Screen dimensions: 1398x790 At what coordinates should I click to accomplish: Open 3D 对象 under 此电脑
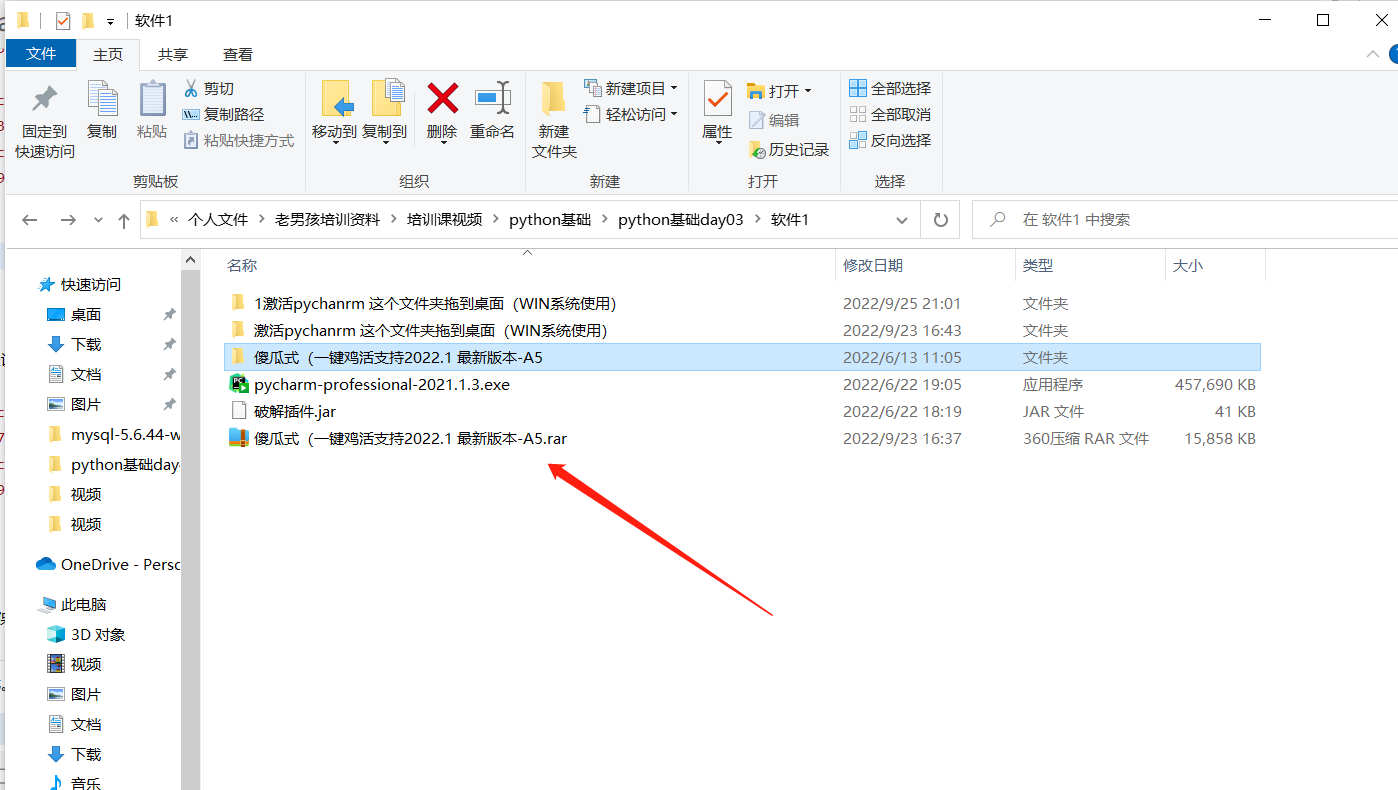98,635
